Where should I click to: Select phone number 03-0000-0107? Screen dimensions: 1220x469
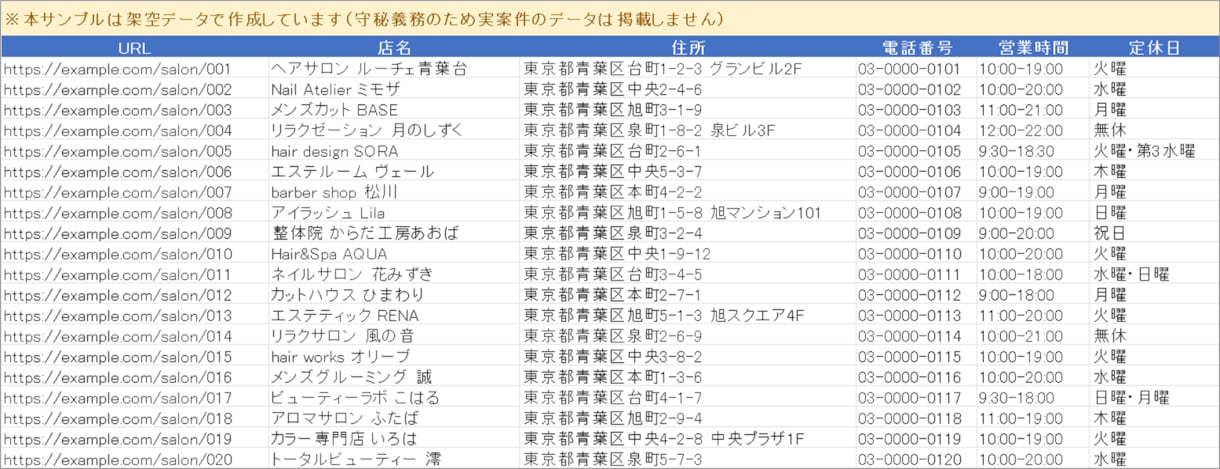click(915, 192)
